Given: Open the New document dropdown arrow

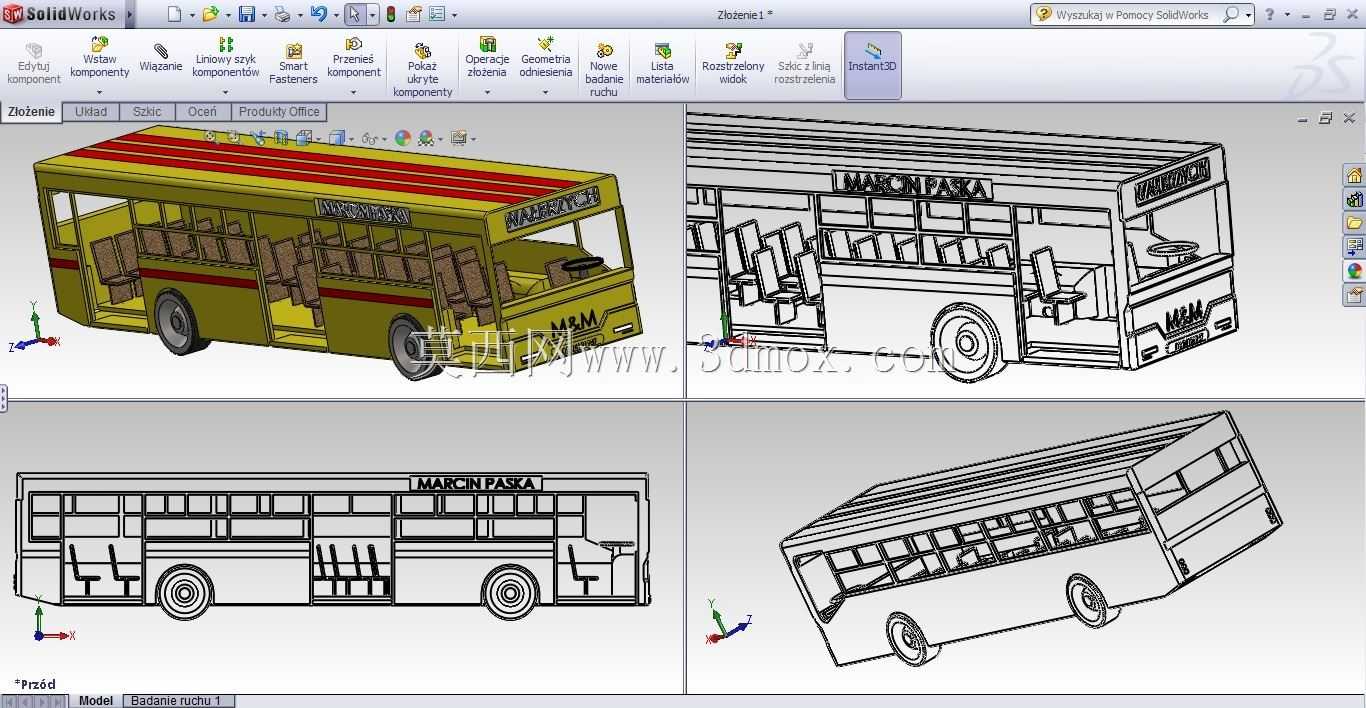Looking at the screenshot, I should 192,15.
